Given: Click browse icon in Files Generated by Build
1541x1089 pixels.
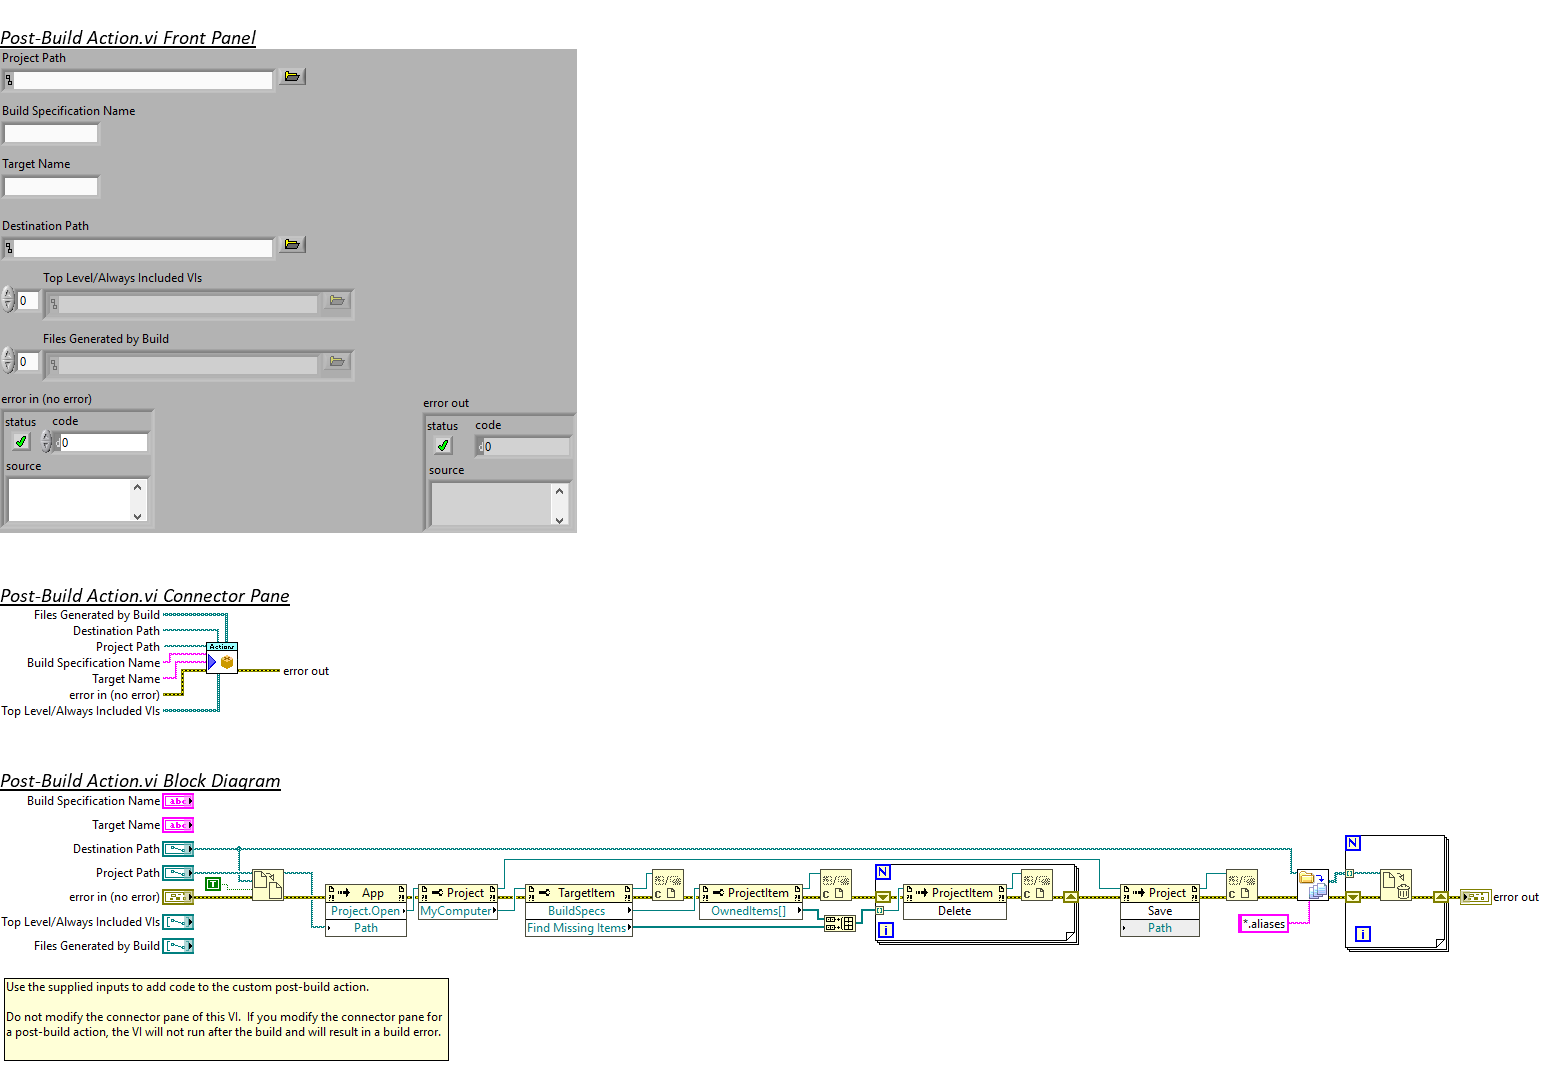Looking at the screenshot, I should (x=337, y=362).
